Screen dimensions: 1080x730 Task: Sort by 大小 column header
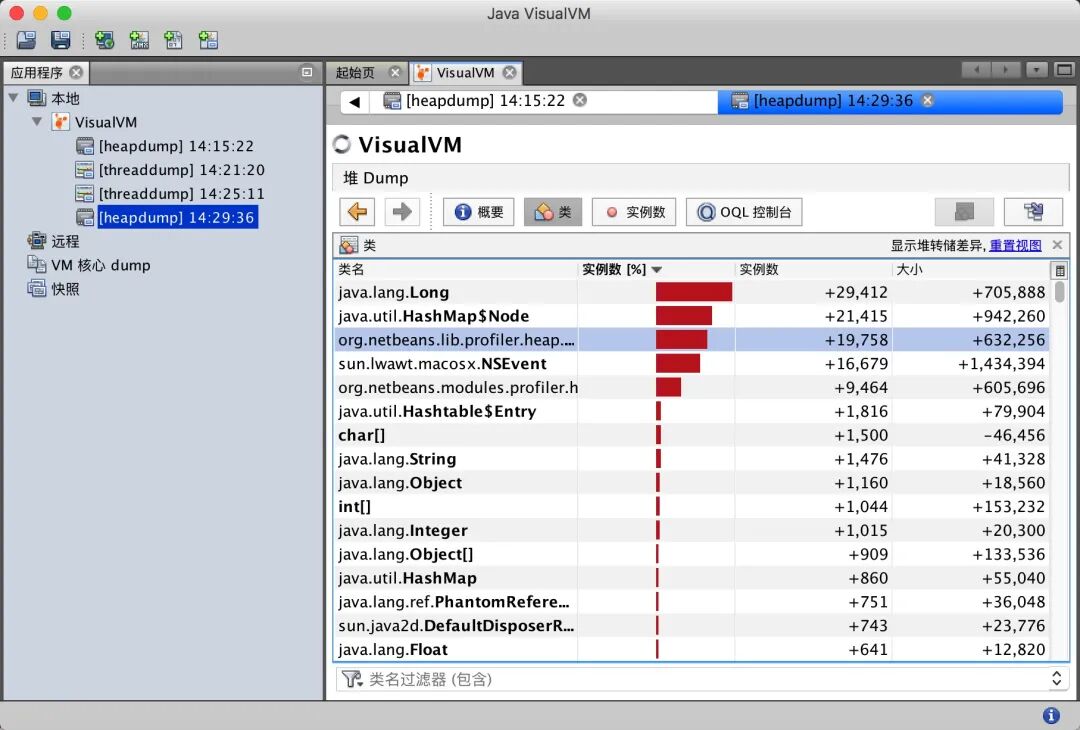970,269
